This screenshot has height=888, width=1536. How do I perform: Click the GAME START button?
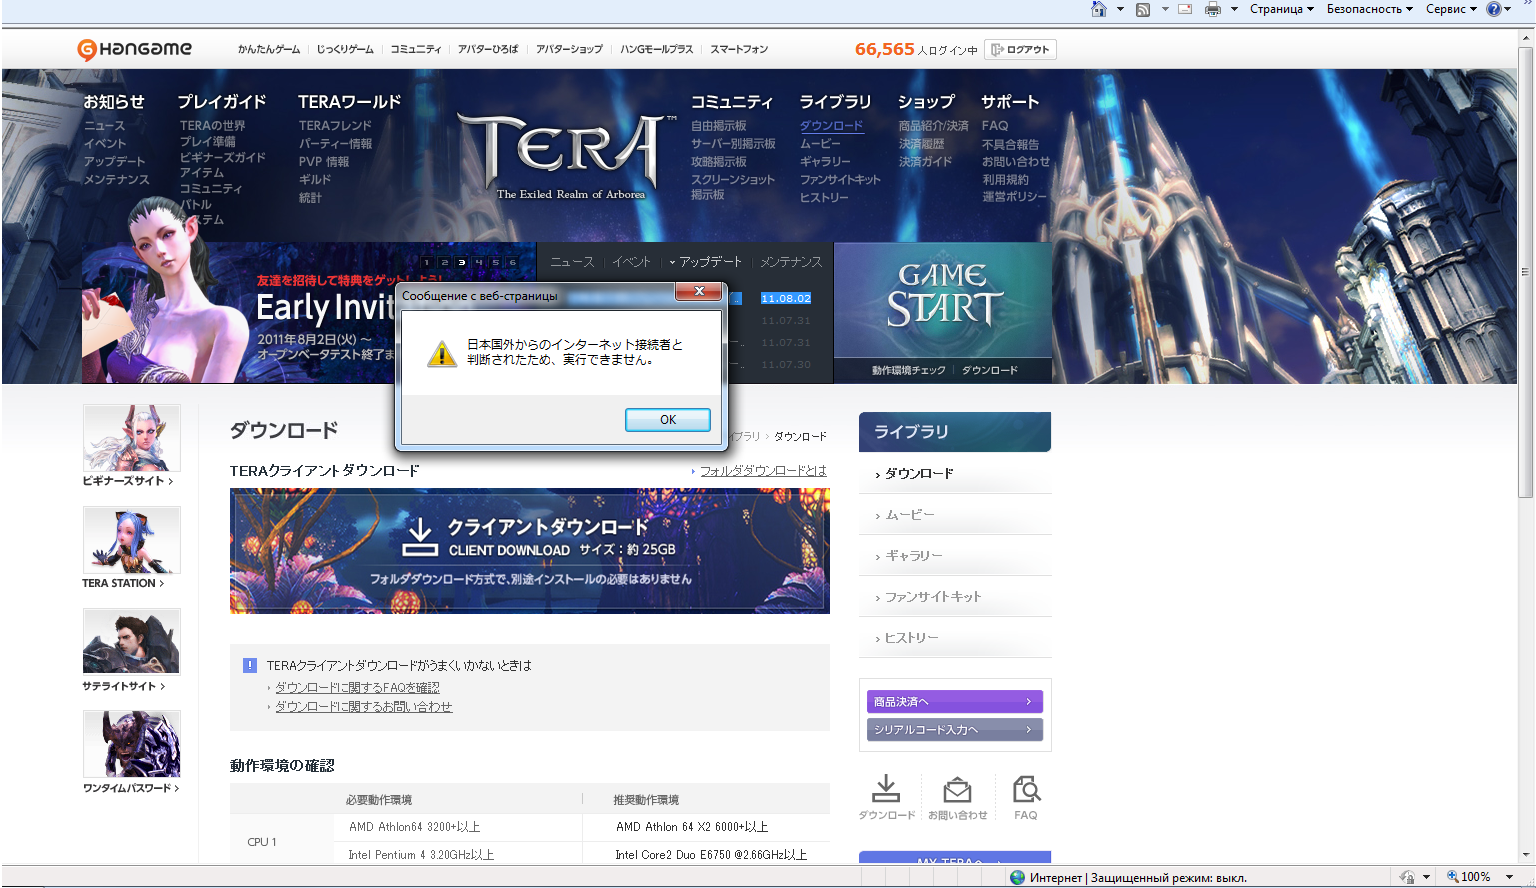(x=943, y=299)
